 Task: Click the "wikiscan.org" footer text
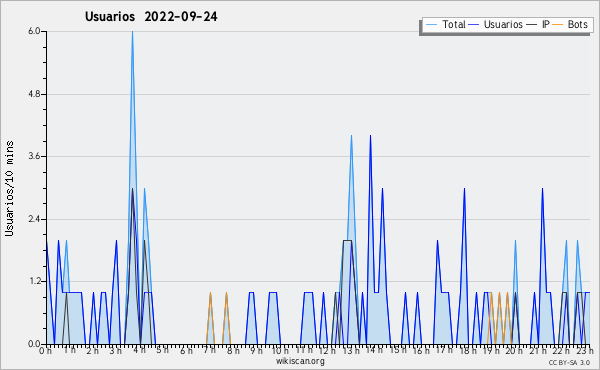pos(300,361)
